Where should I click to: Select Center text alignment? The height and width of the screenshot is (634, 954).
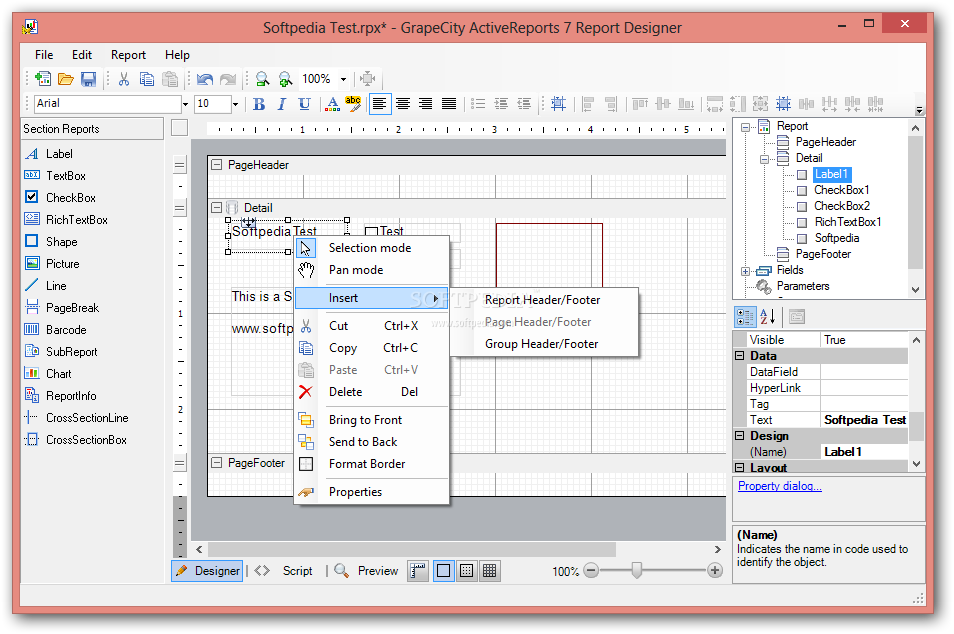(x=403, y=104)
